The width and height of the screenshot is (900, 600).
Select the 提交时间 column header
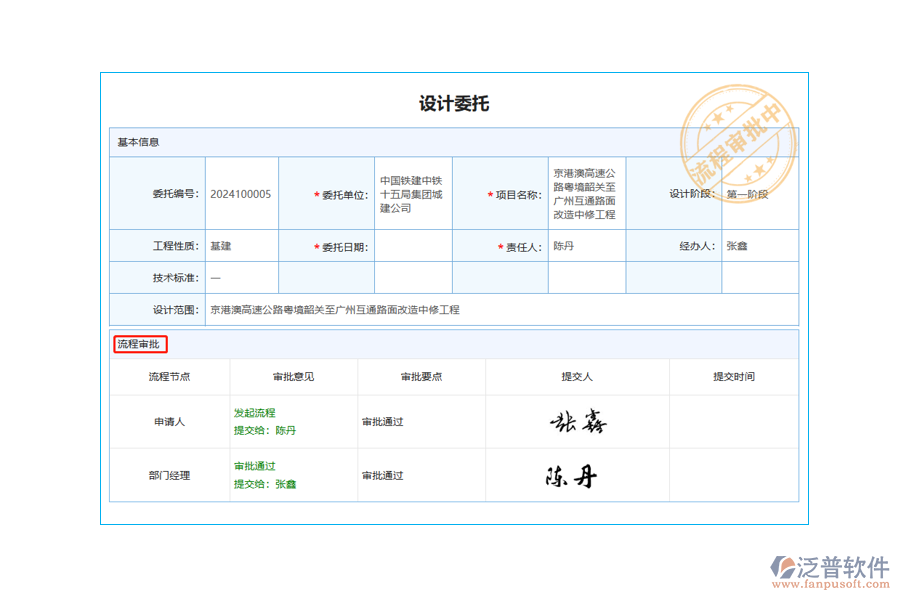734,376
